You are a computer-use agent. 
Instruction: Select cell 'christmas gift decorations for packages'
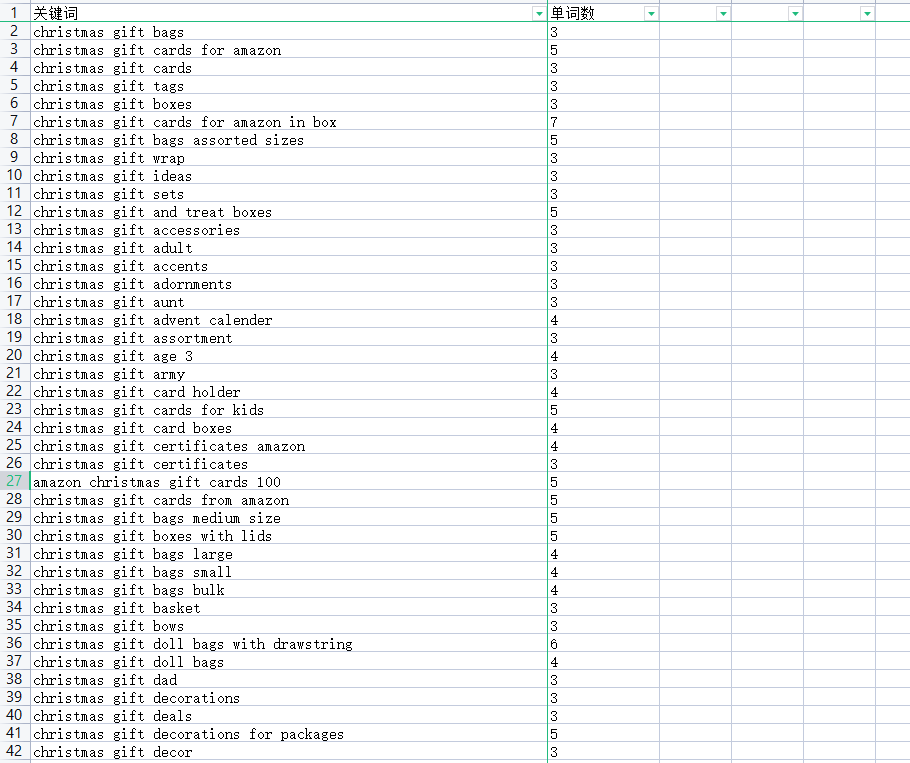tap(288, 733)
